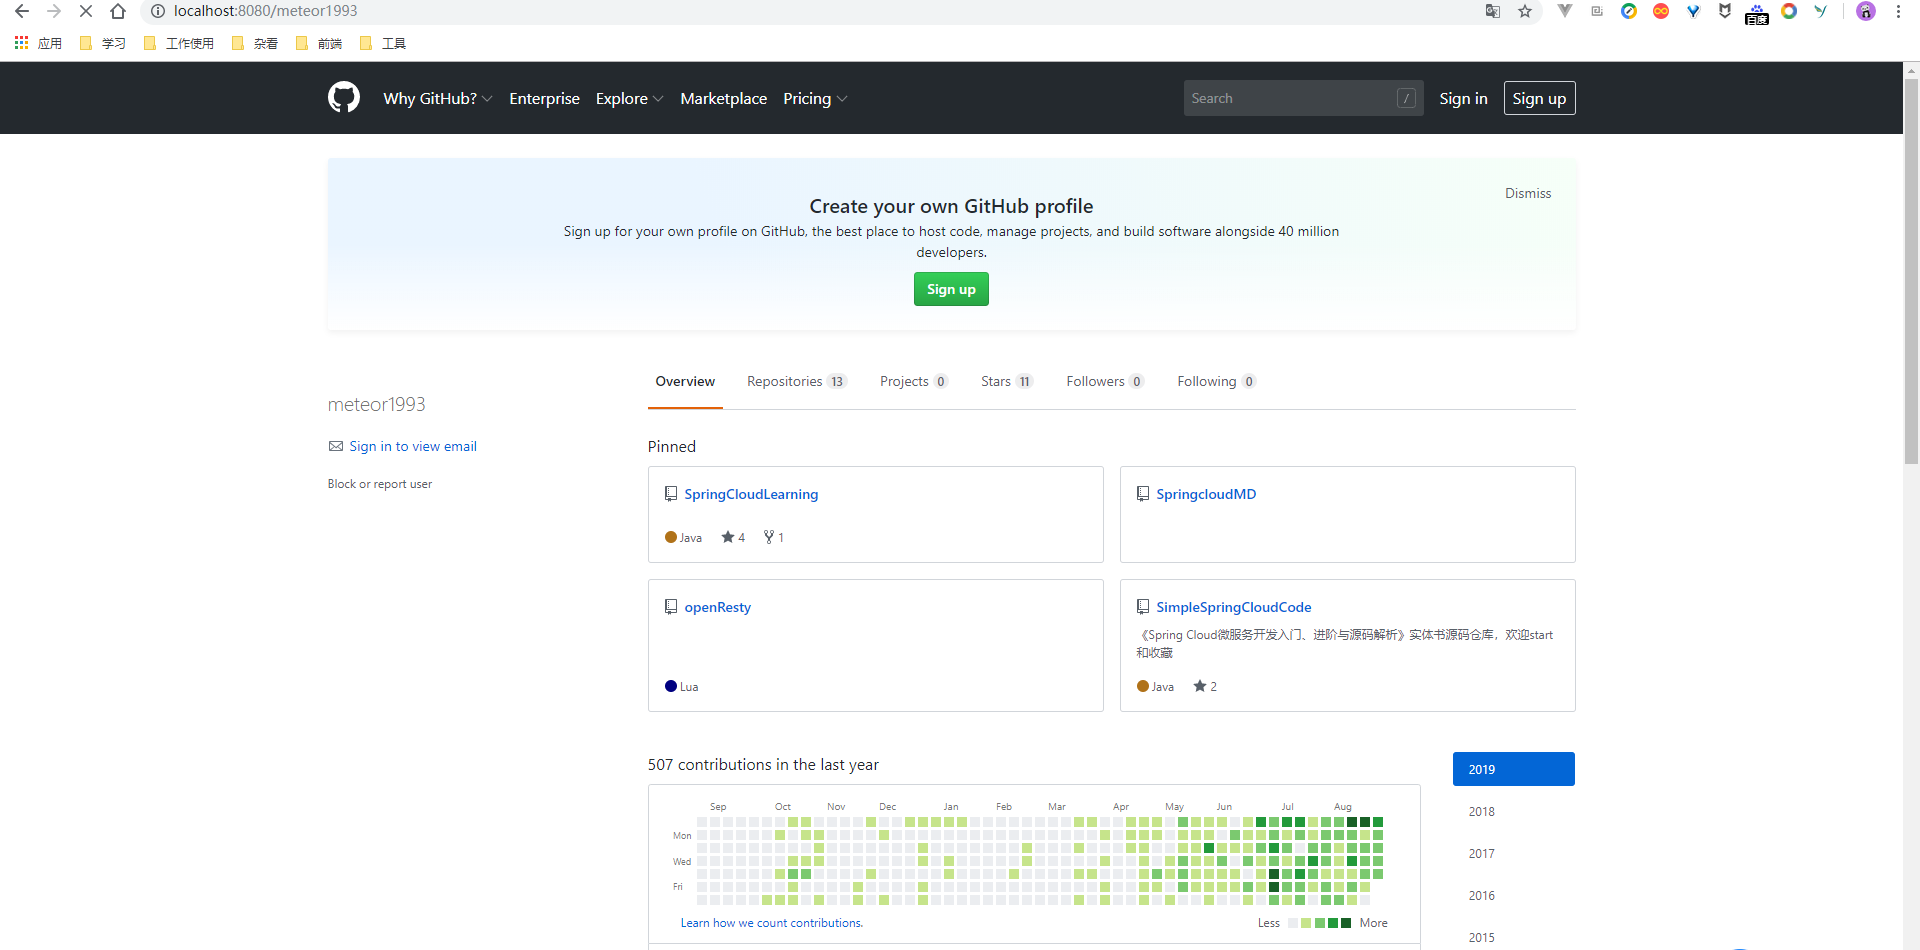Click the repo icon beside openResty
The width and height of the screenshot is (1920, 950).
(x=671, y=607)
